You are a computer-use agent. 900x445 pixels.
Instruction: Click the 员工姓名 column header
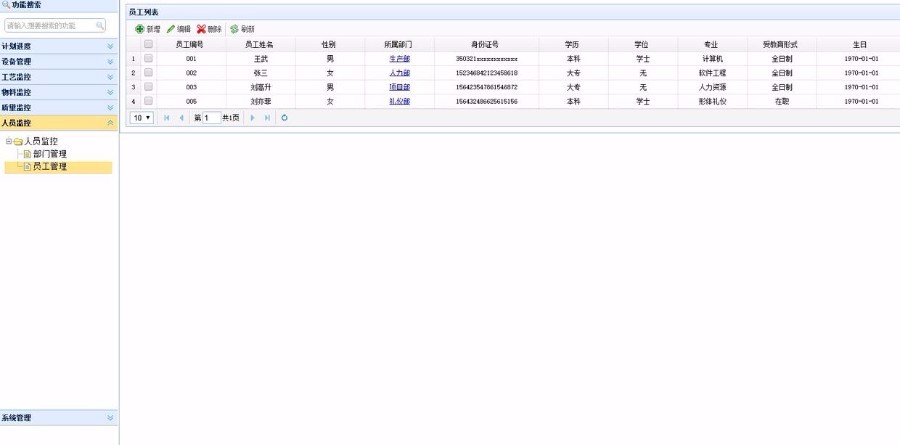[261, 44]
